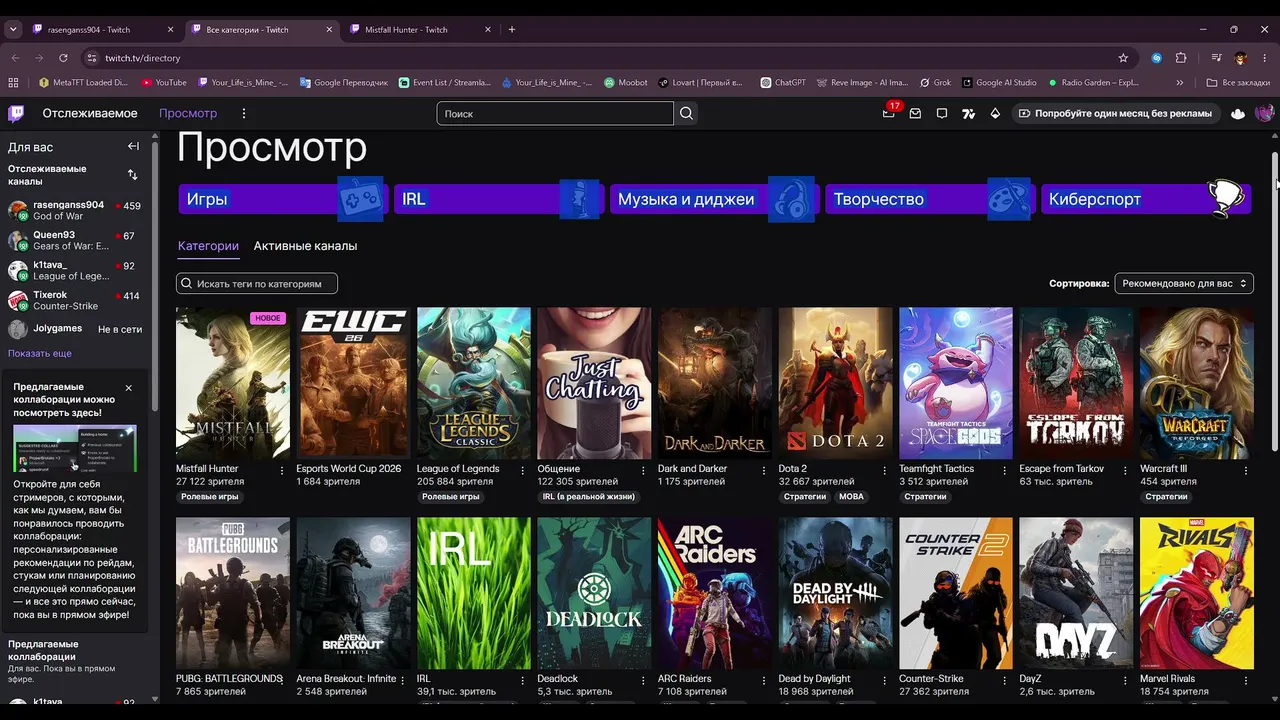This screenshot has height=720, width=1280.
Task: Open options menu for Dota 2 category
Action: point(884,469)
